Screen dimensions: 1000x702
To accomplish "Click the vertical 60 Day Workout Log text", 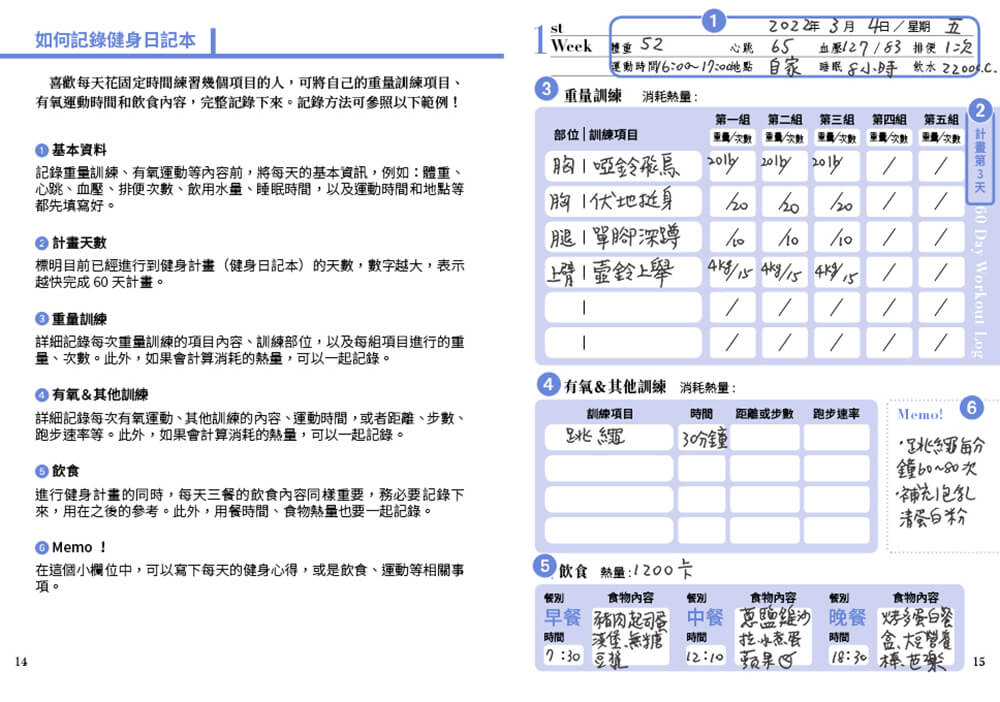I will 980,281.
